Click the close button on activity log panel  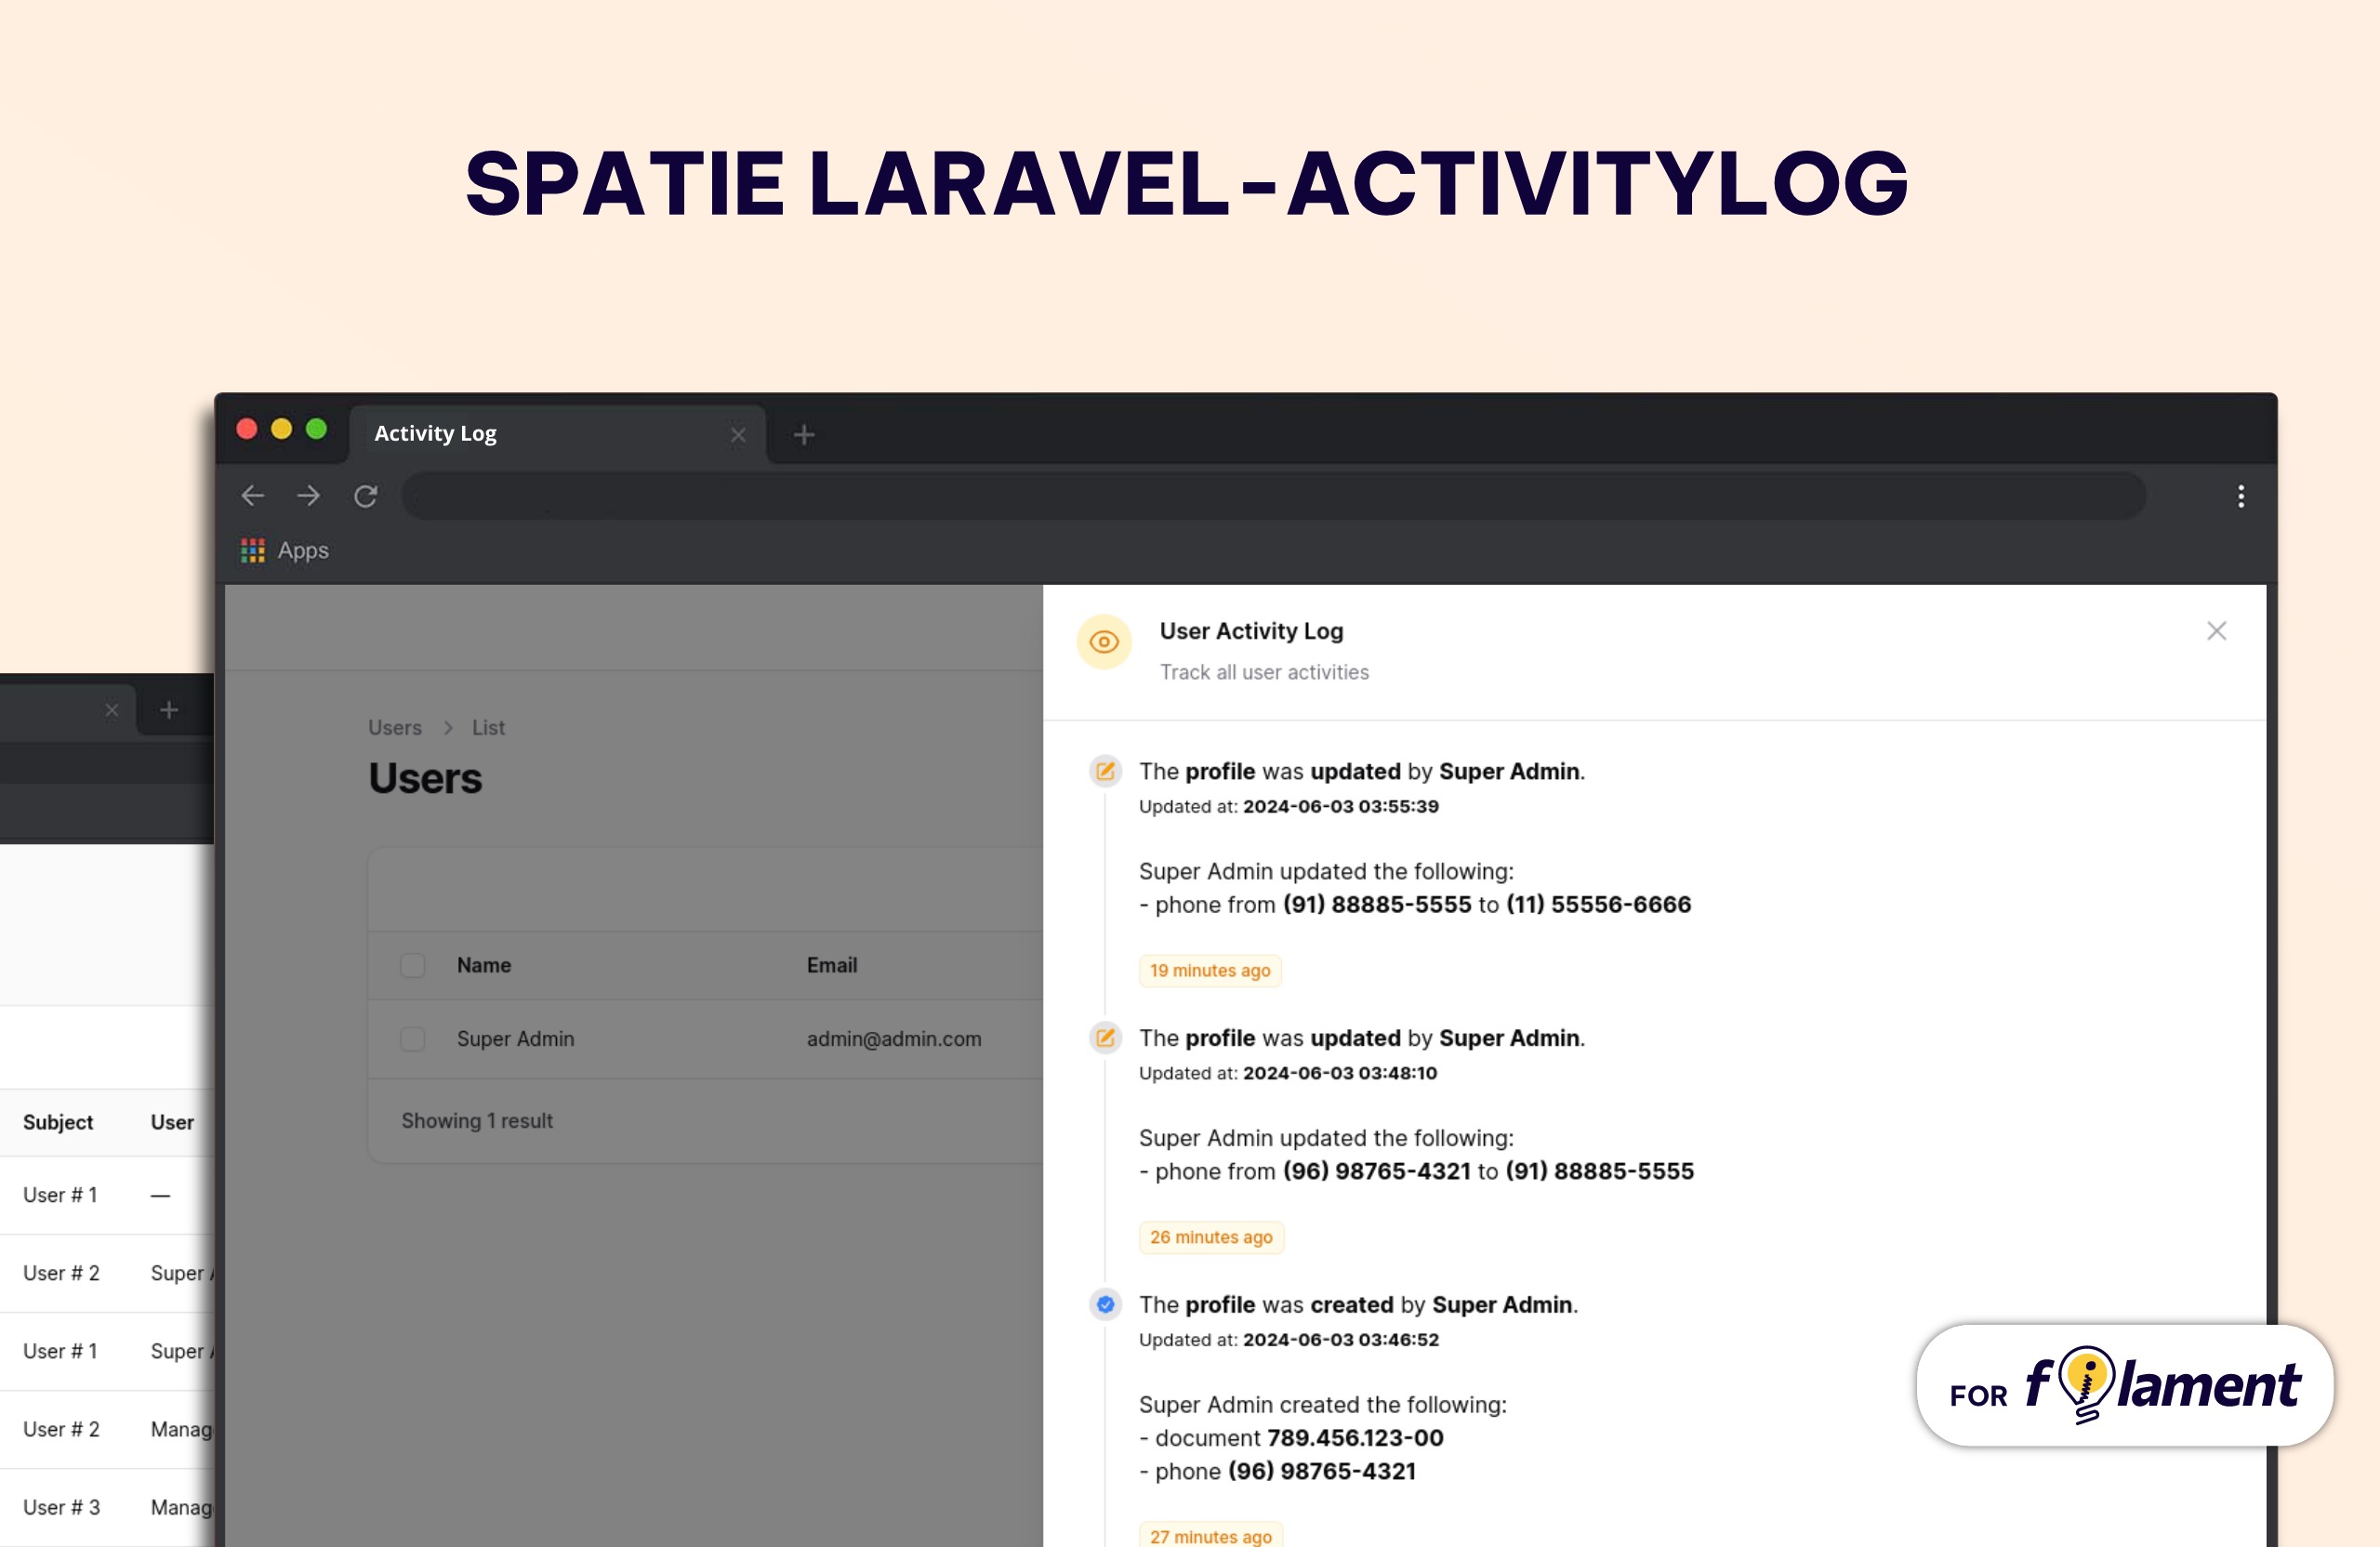pos(2217,631)
